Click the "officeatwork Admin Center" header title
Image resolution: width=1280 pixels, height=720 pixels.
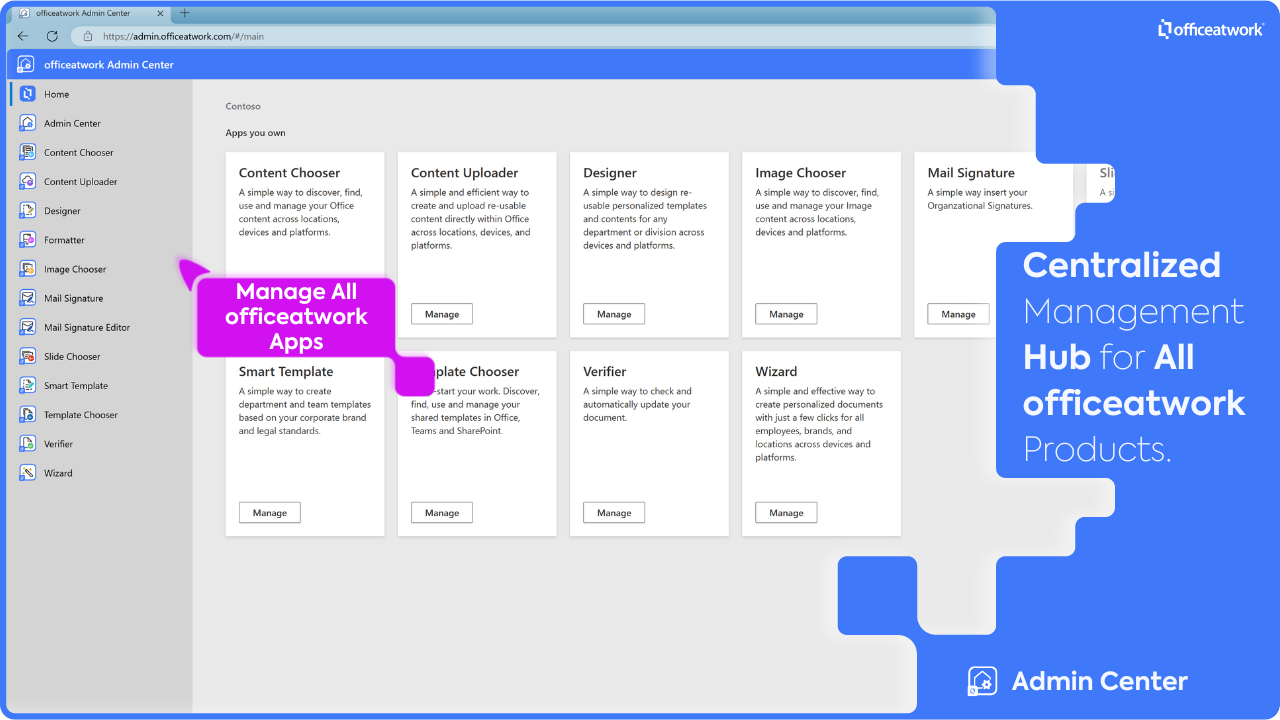pos(109,64)
